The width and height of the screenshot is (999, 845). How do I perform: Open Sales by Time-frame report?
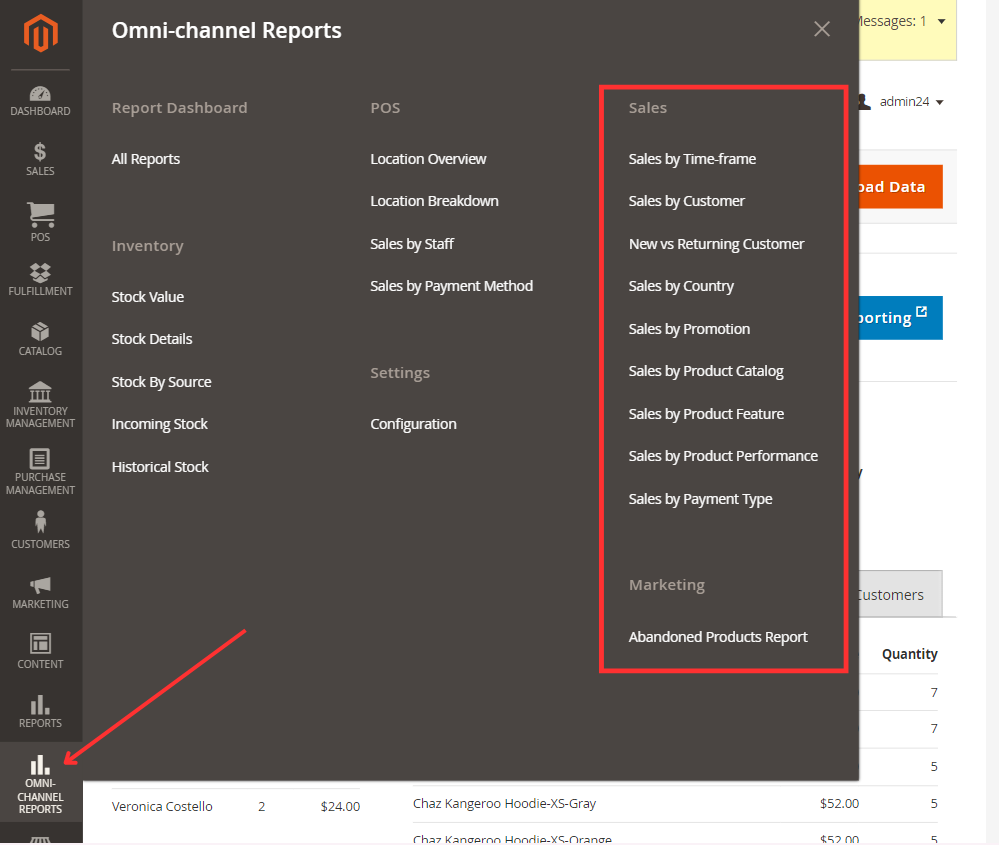pyautogui.click(x=692, y=159)
